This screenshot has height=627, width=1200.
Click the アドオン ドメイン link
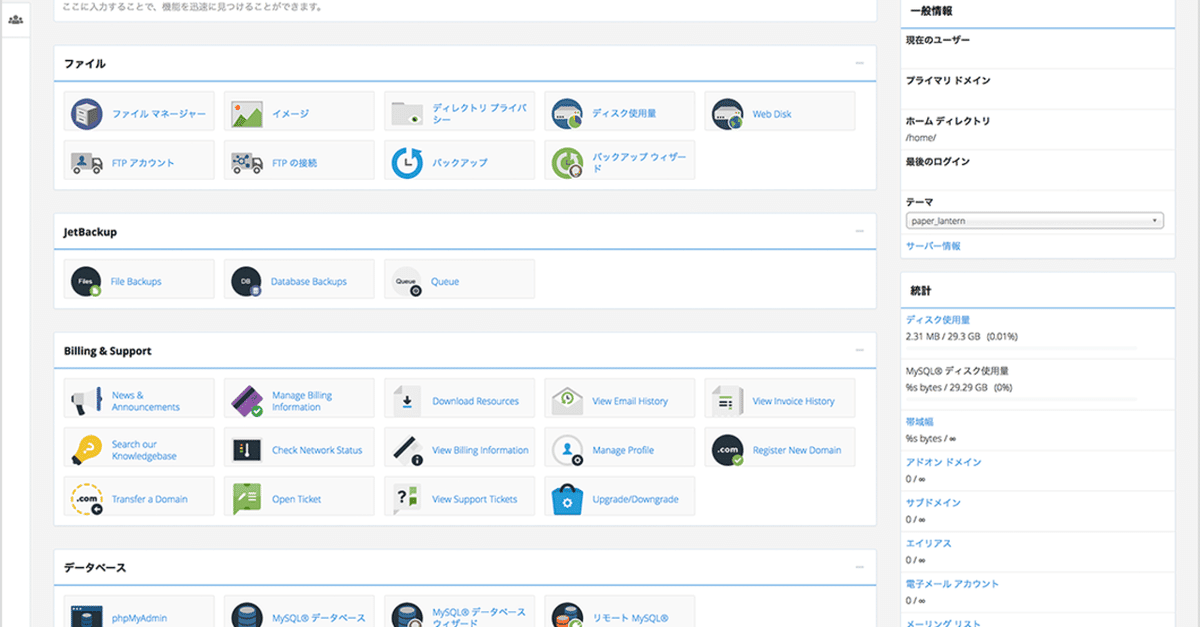coord(944,462)
